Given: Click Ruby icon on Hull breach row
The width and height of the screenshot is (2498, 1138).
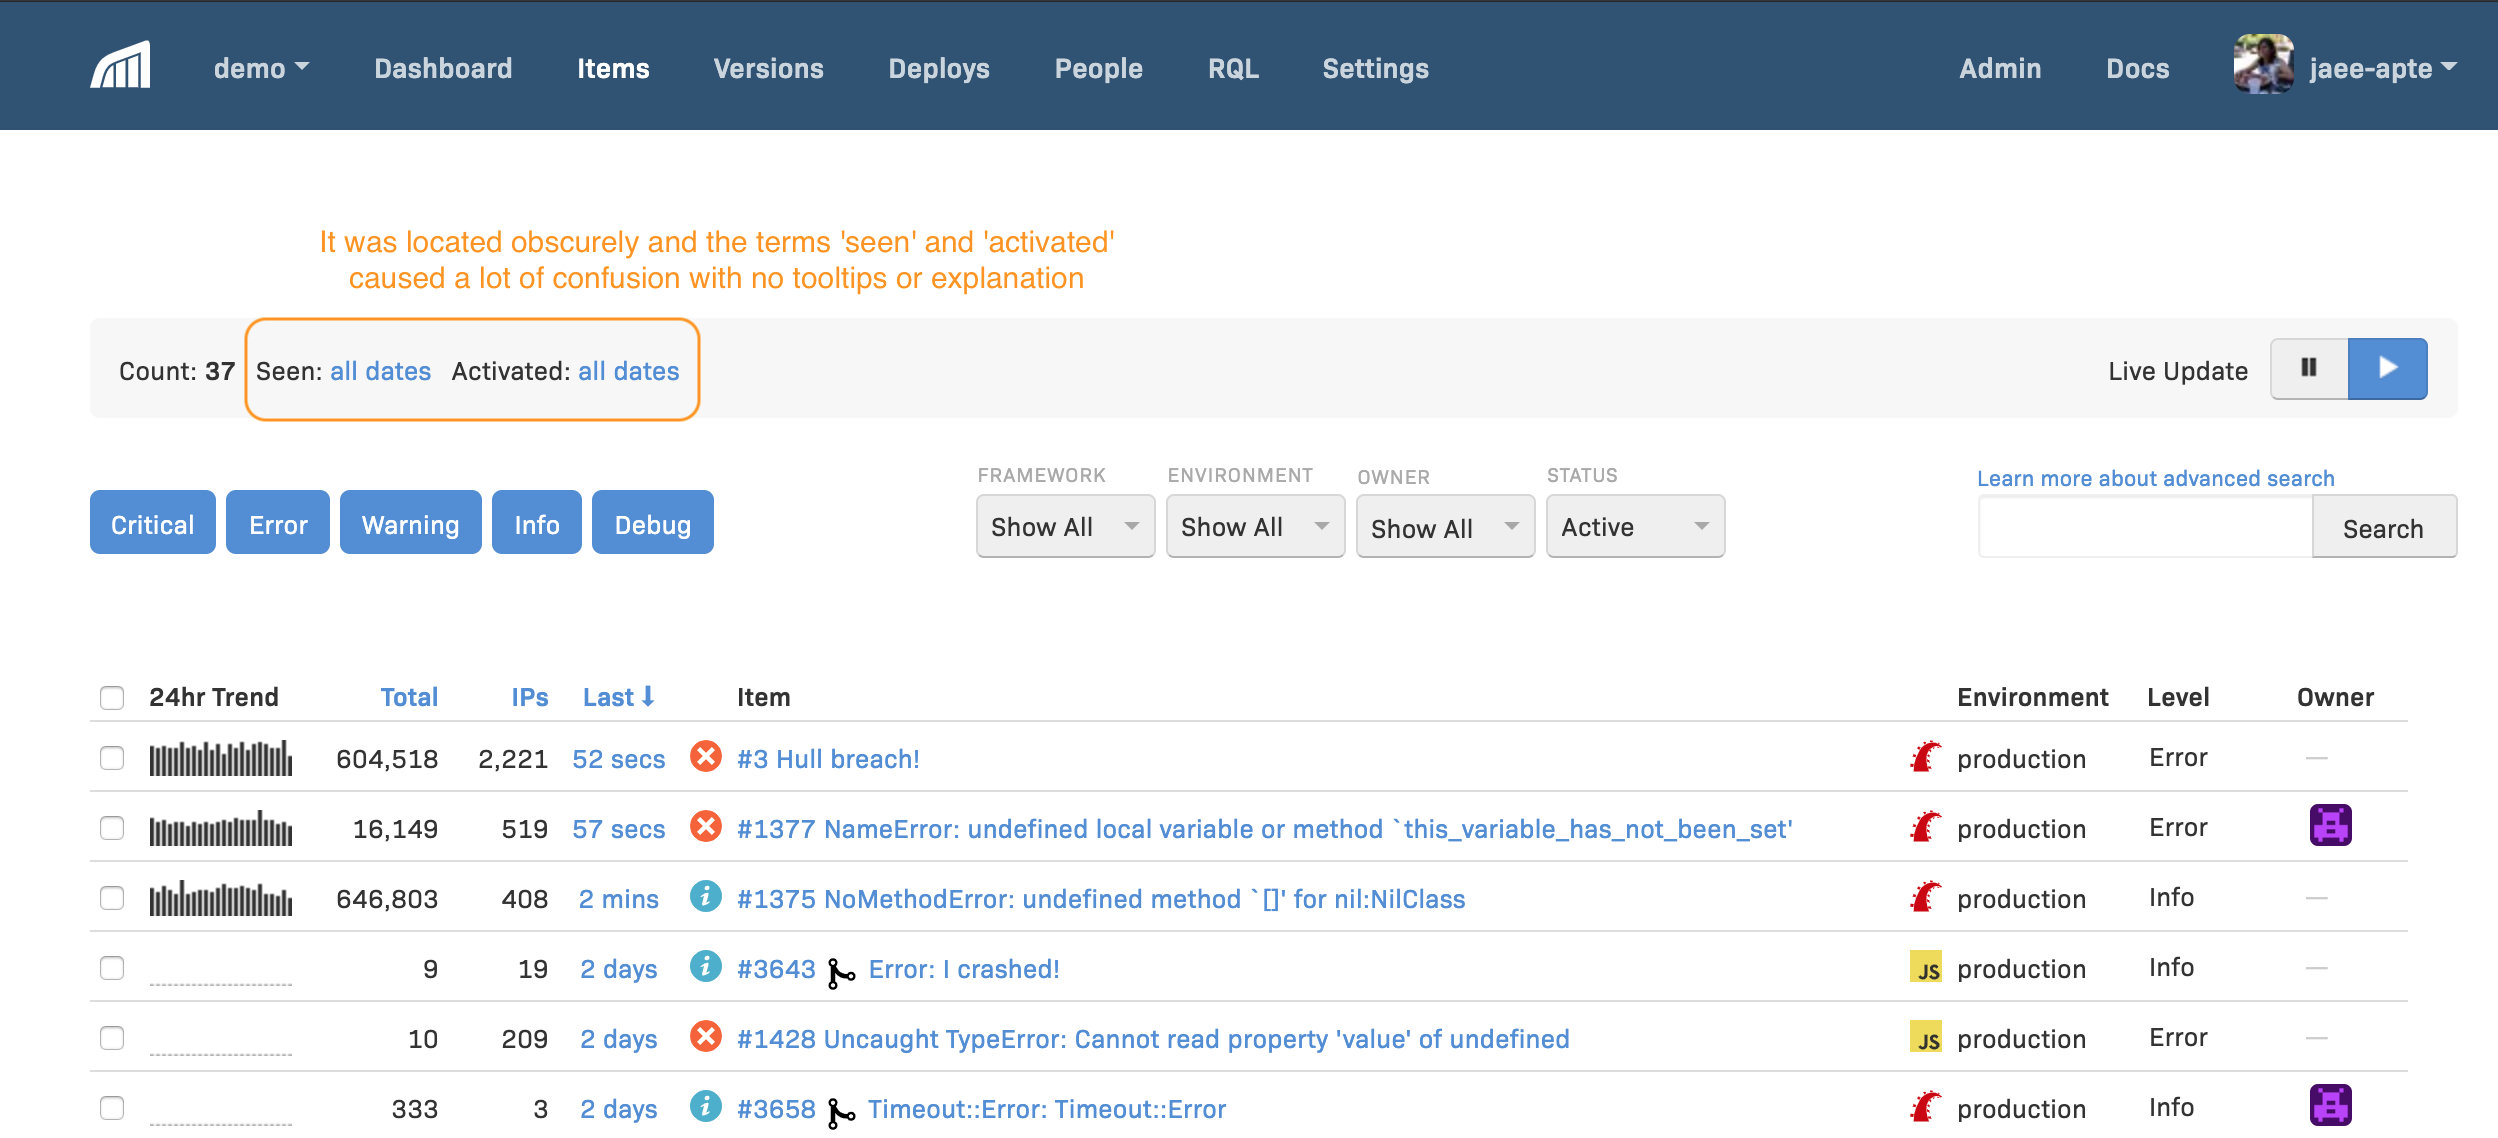Looking at the screenshot, I should pyautogui.click(x=1926, y=757).
